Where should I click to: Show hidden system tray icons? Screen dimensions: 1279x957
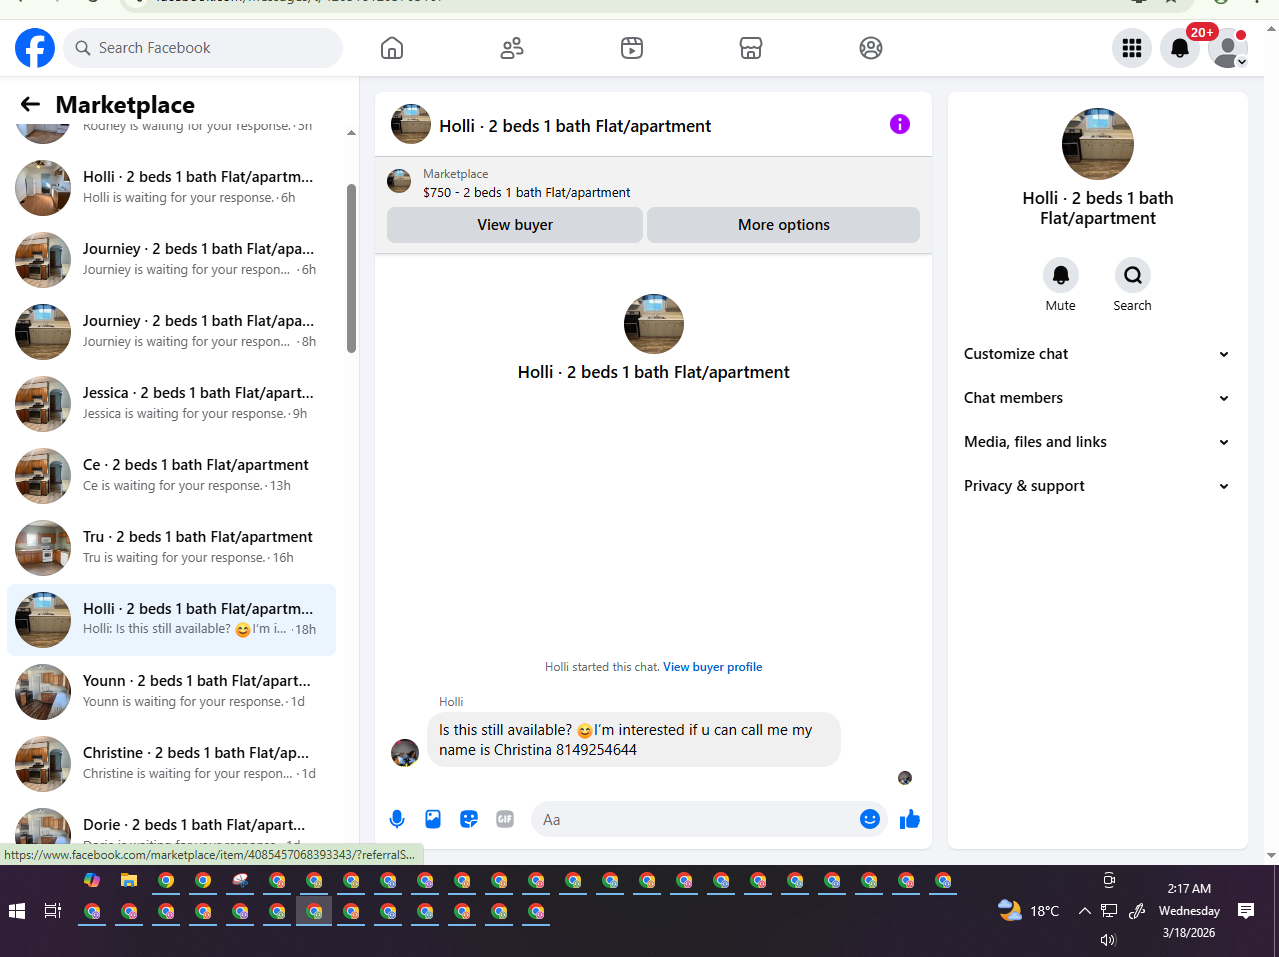1084,911
